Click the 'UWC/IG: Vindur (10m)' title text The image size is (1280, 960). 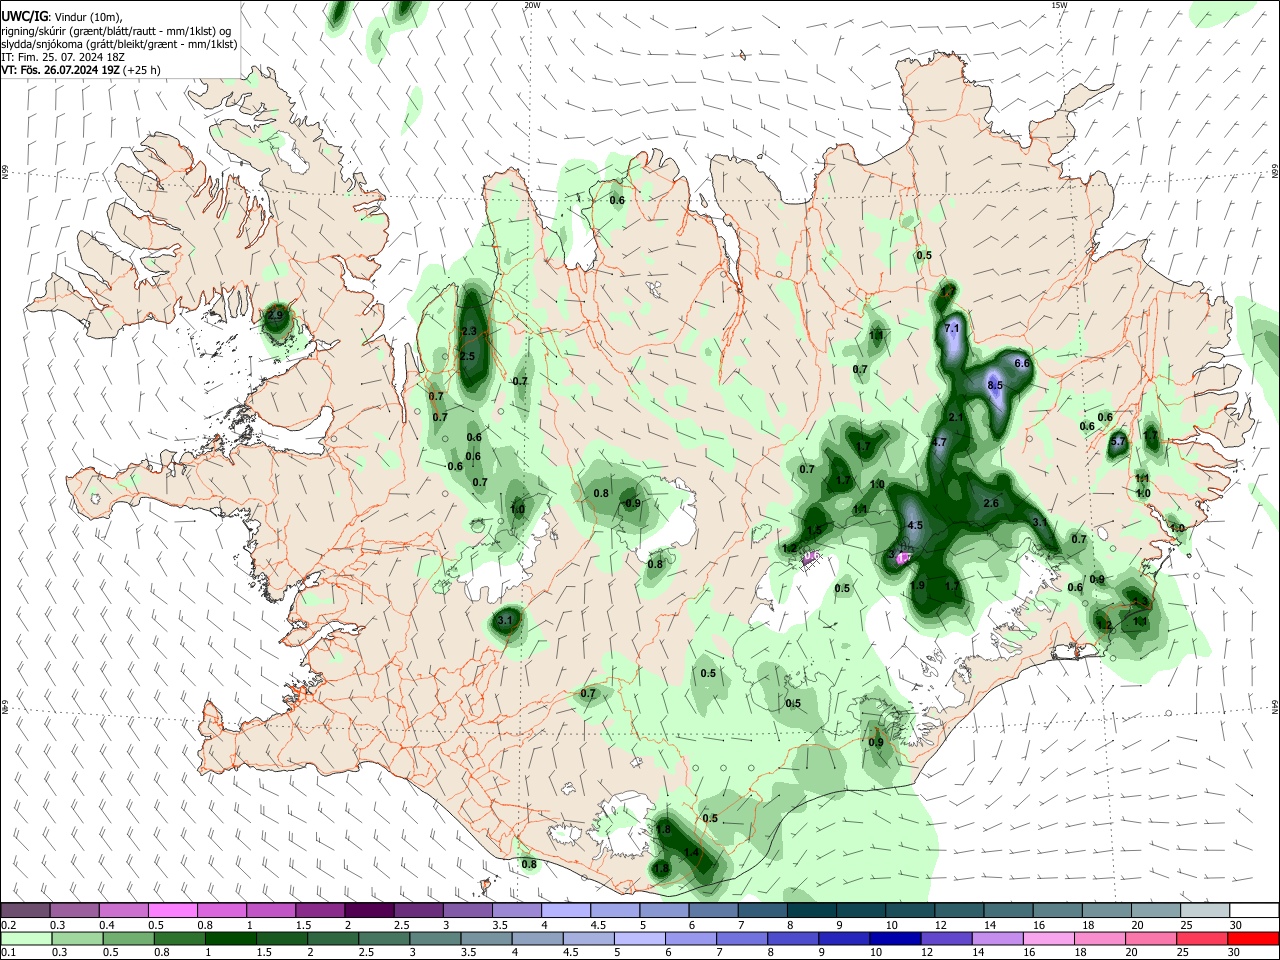click(x=62, y=17)
